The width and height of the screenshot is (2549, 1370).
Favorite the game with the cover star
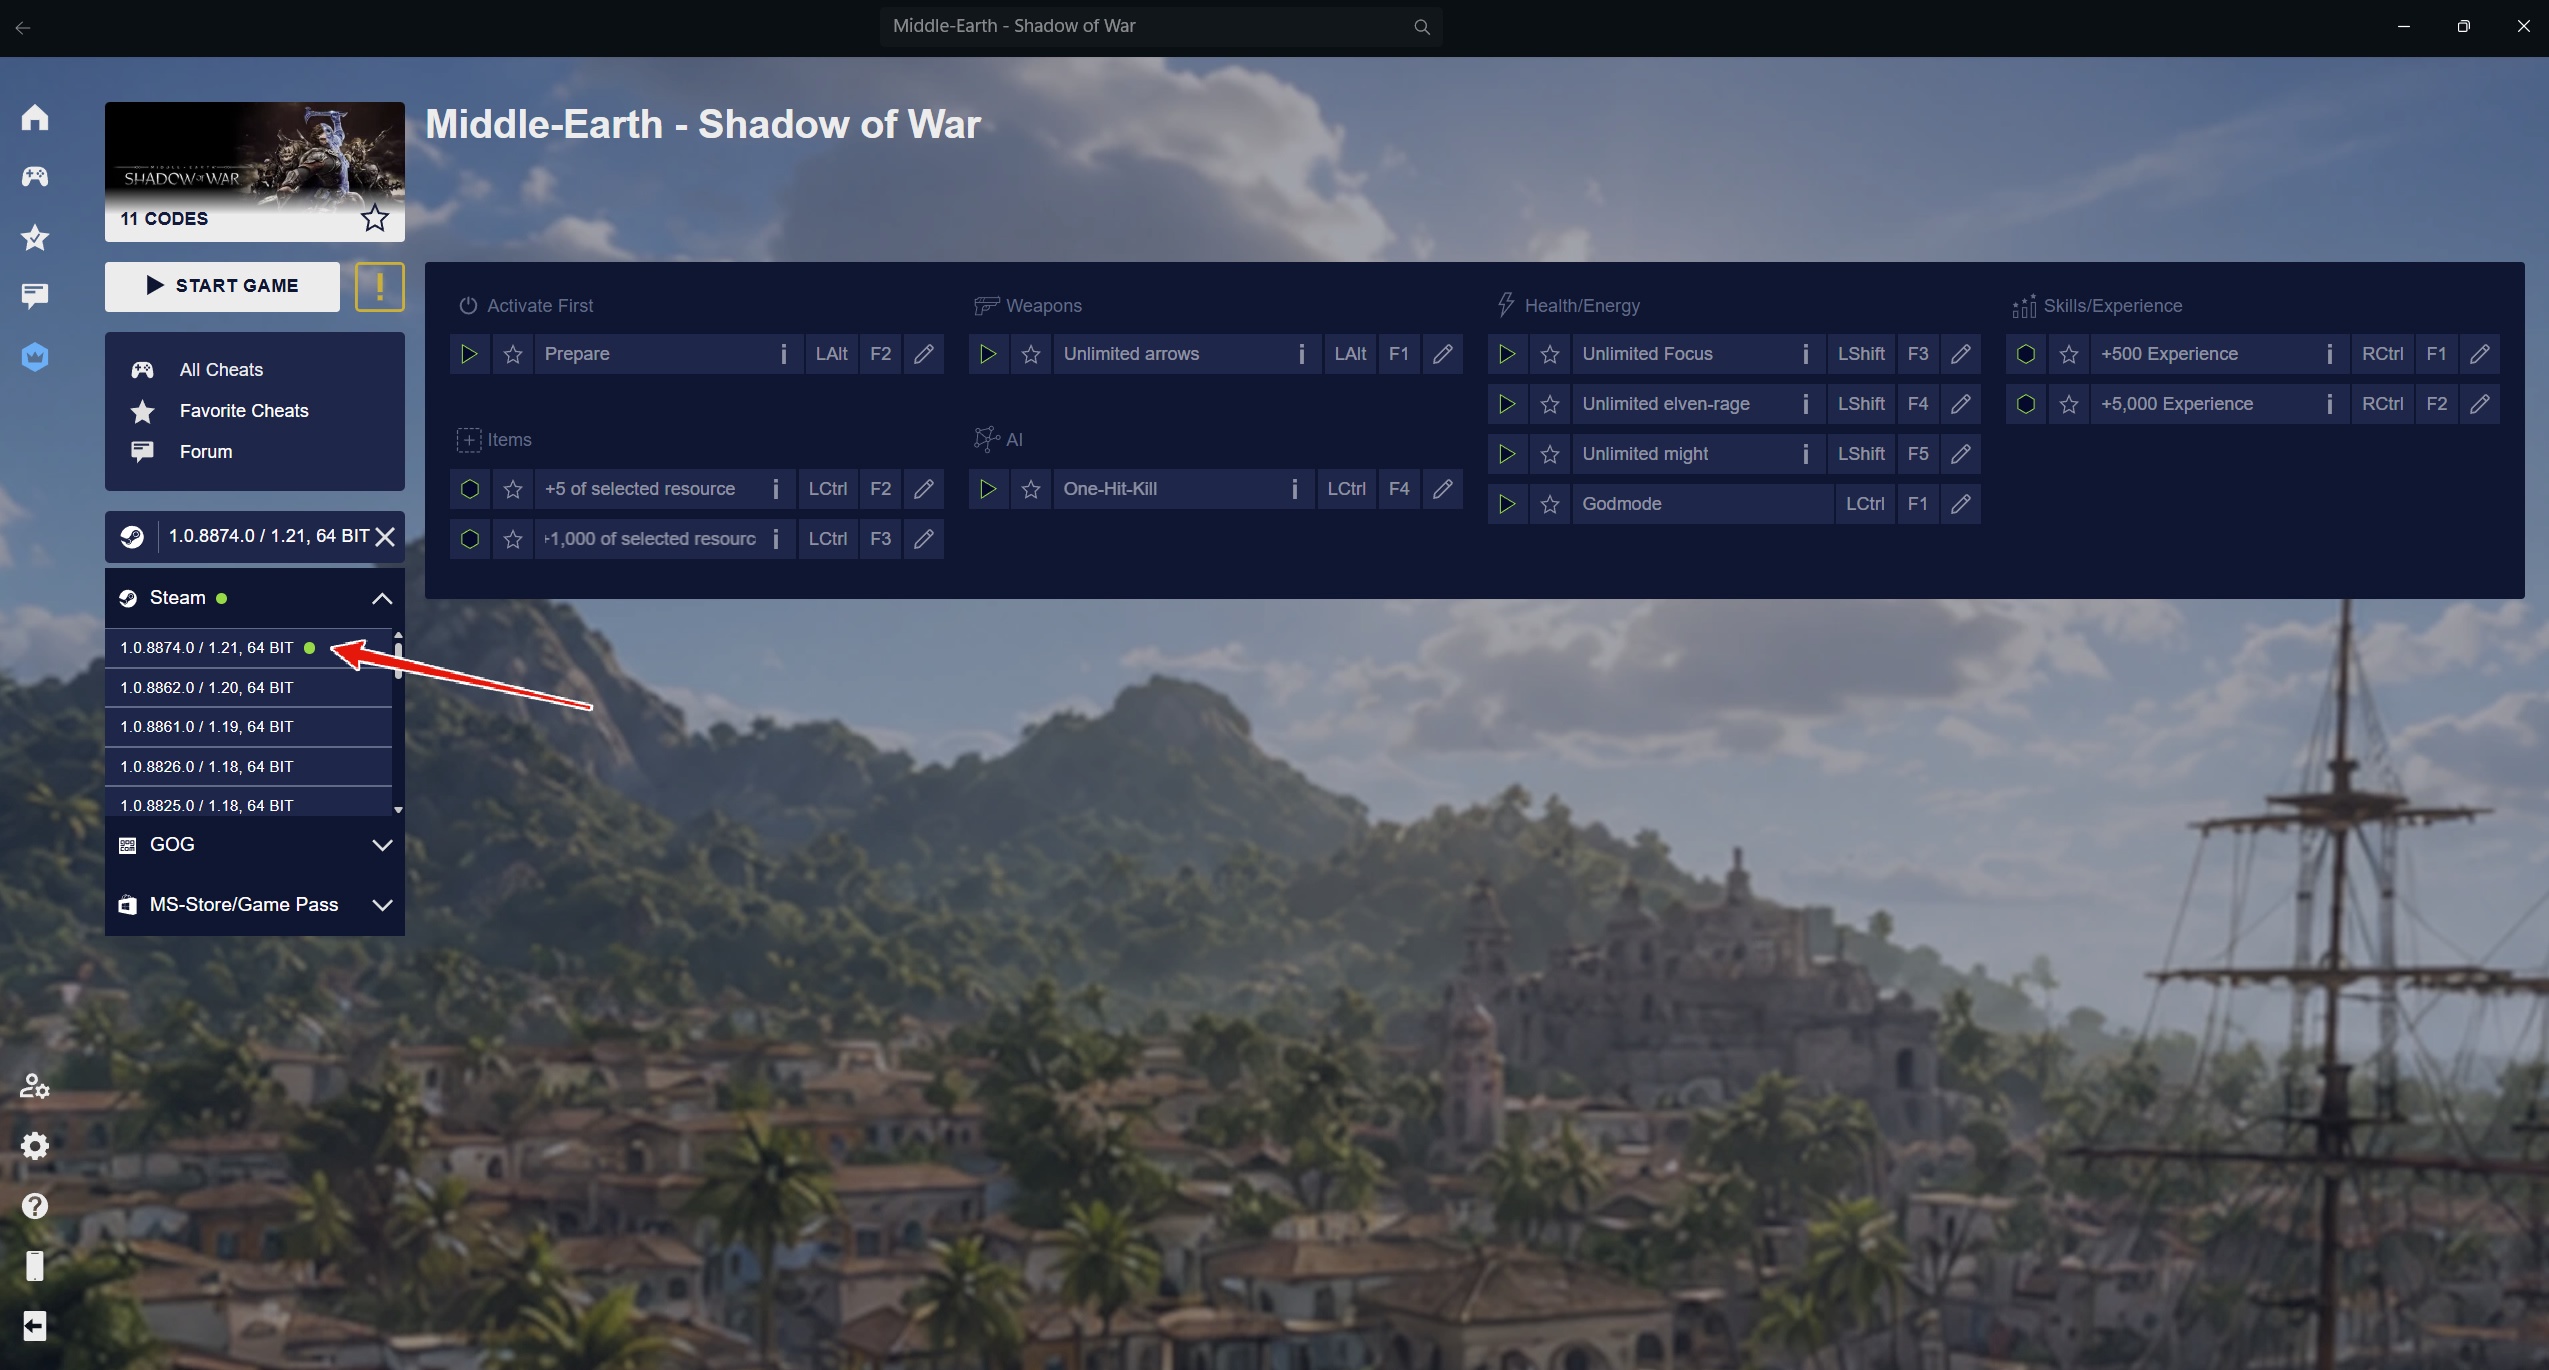(375, 218)
